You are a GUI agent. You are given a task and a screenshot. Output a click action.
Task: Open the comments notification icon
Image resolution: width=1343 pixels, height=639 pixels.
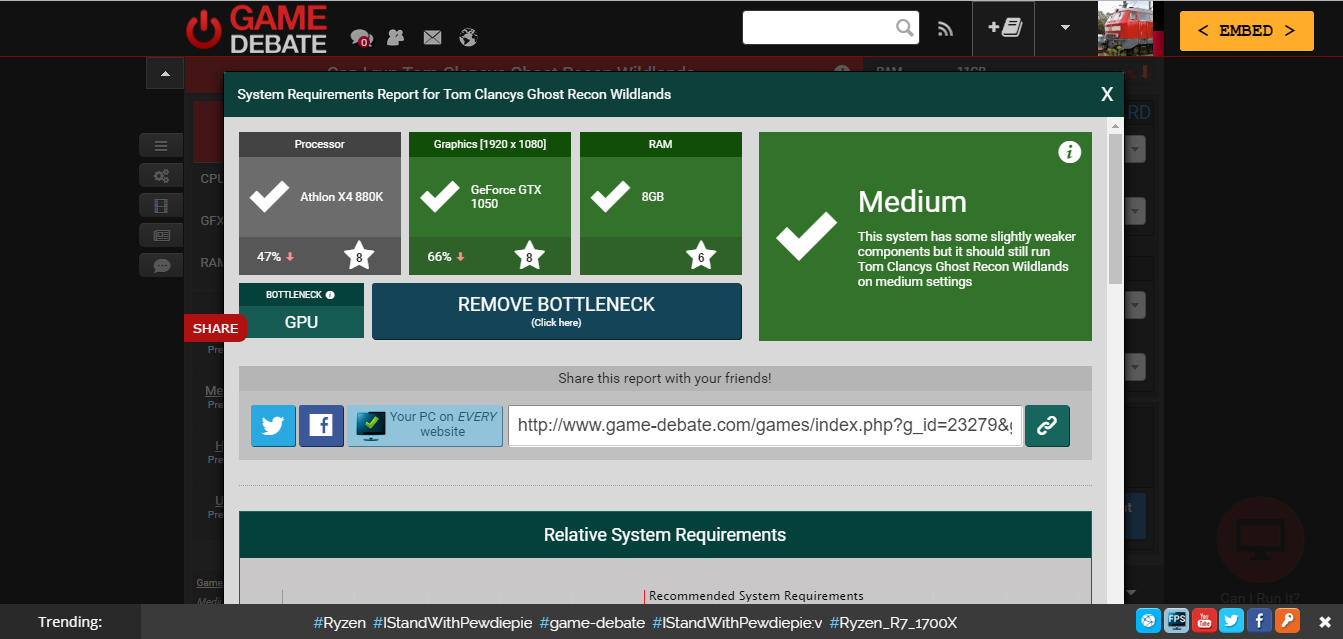(361, 38)
